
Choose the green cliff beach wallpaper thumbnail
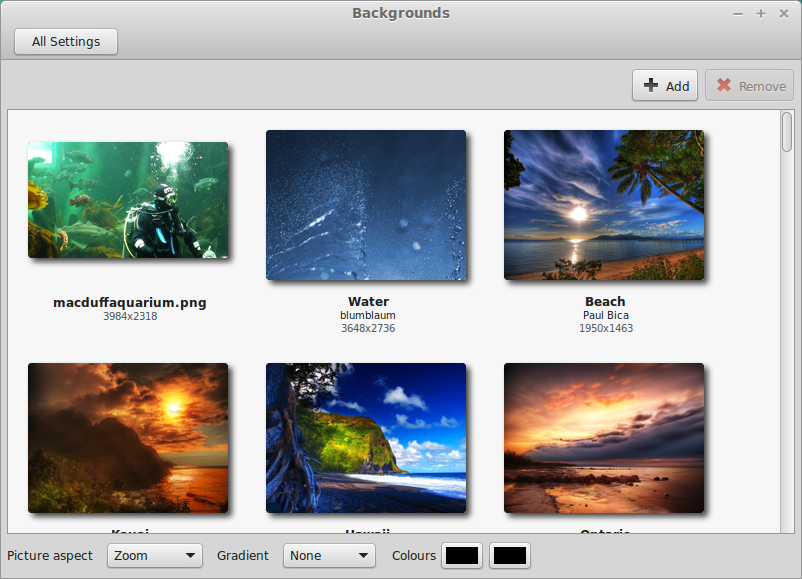pos(366,438)
